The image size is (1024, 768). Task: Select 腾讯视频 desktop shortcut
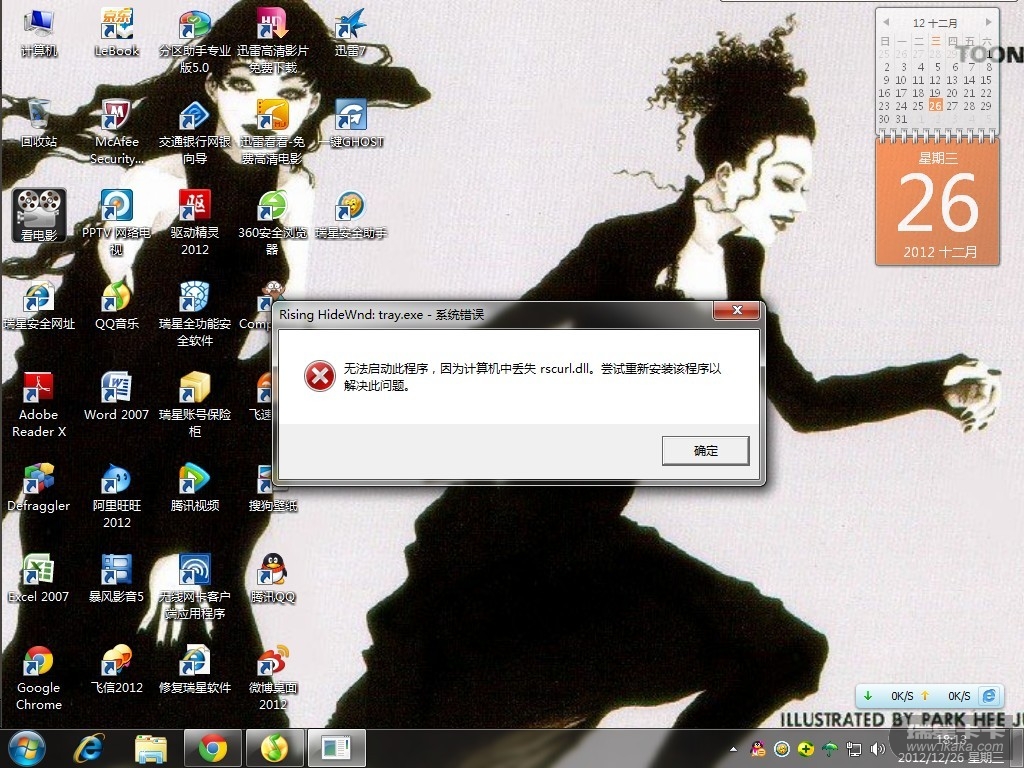coord(195,488)
